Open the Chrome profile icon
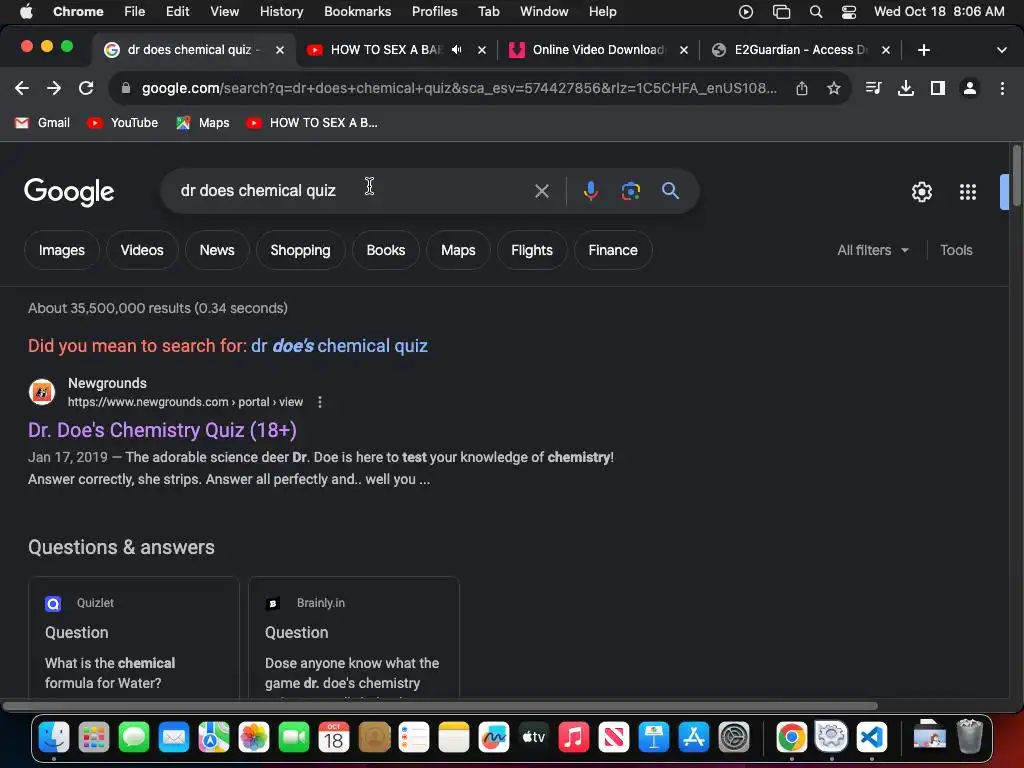This screenshot has height=768, width=1024. coord(970,88)
